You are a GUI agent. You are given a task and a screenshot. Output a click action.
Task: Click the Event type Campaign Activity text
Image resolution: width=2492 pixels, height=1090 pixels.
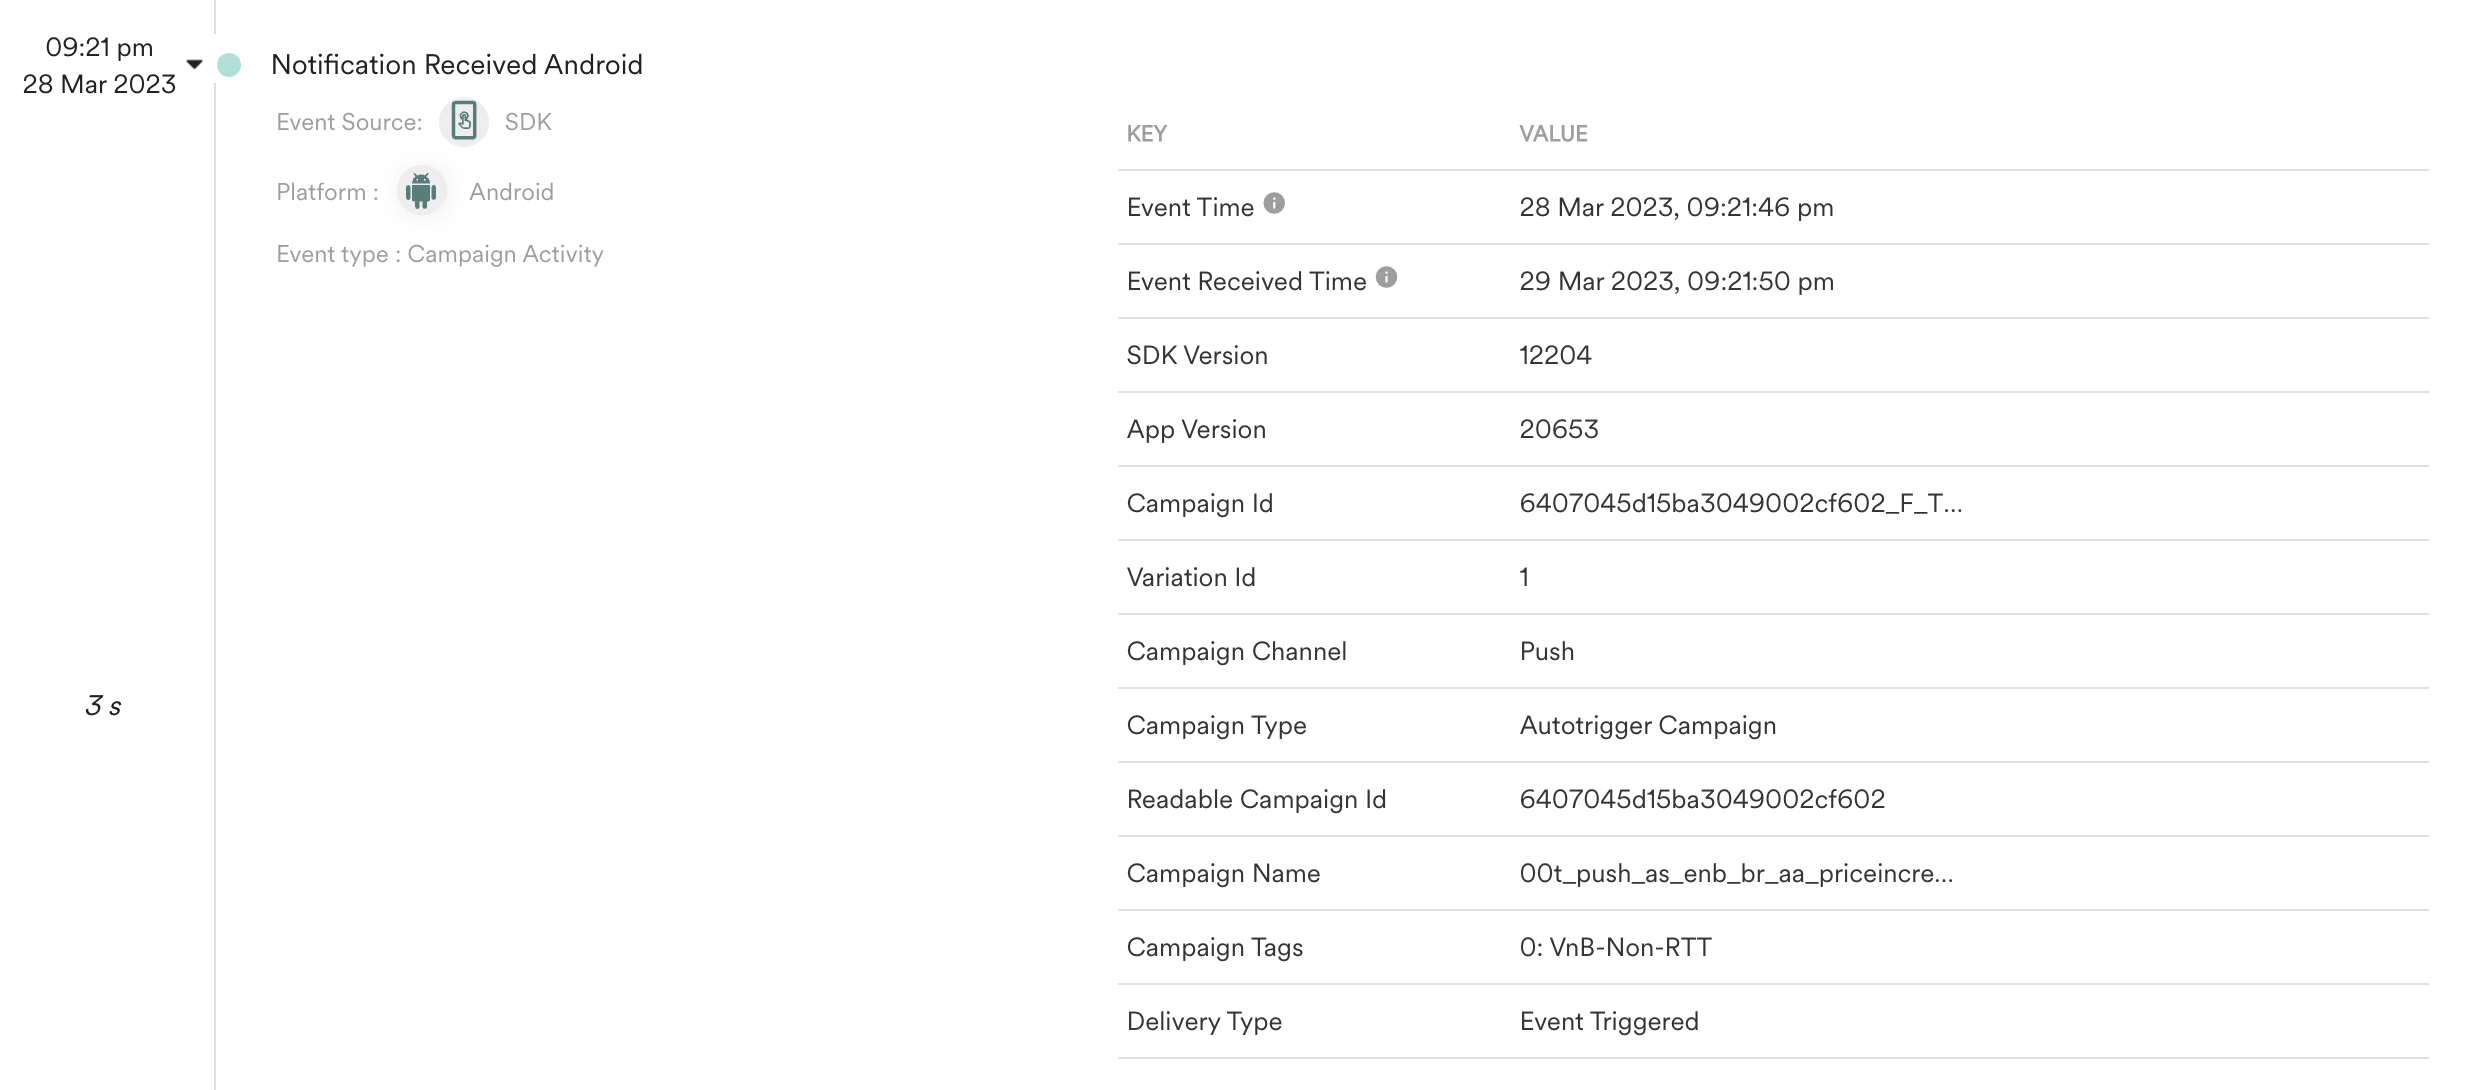tap(440, 254)
